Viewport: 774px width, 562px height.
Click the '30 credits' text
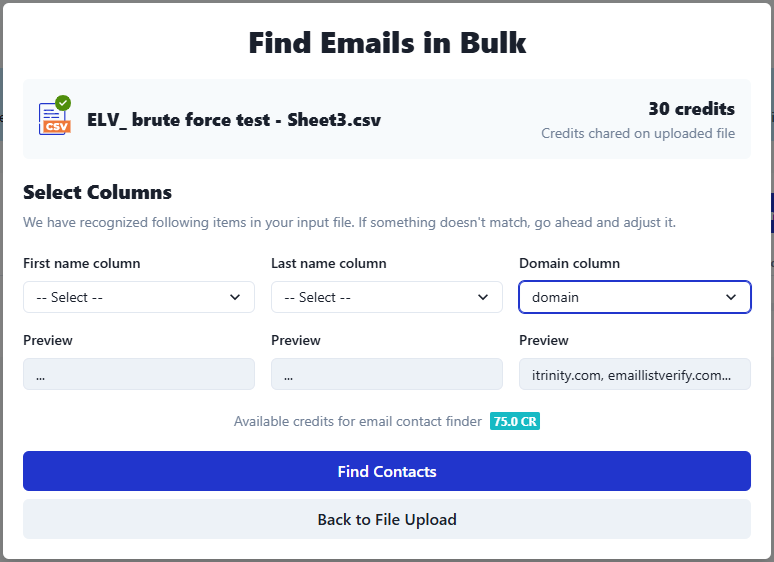click(x=691, y=109)
